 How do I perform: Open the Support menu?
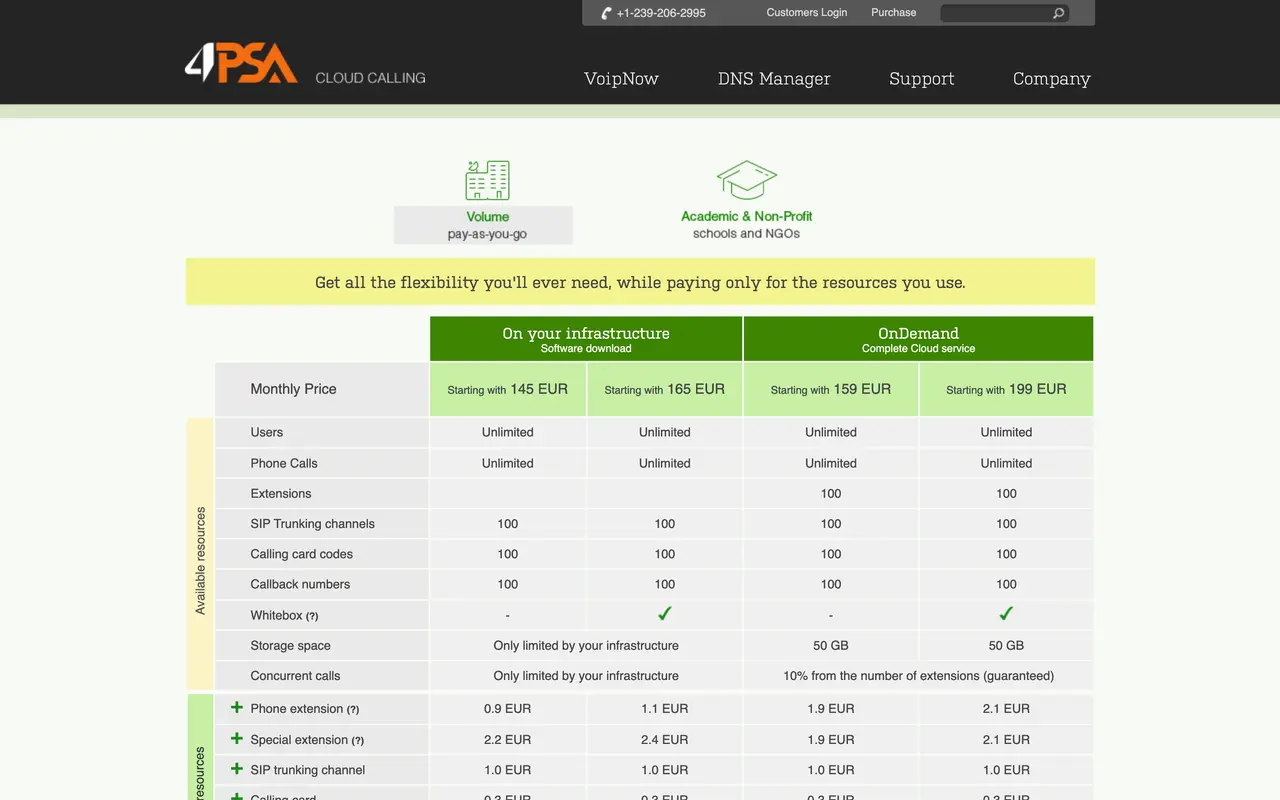[x=922, y=78]
